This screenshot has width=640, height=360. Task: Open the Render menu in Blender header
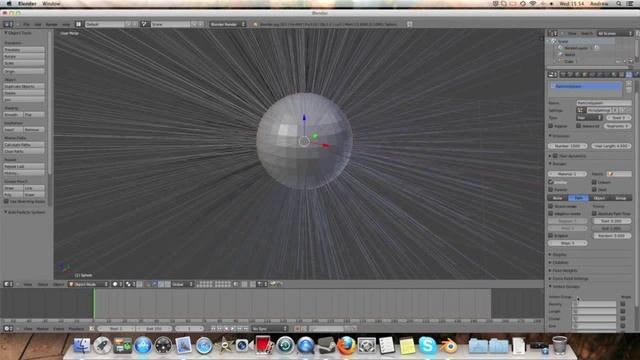(51, 24)
